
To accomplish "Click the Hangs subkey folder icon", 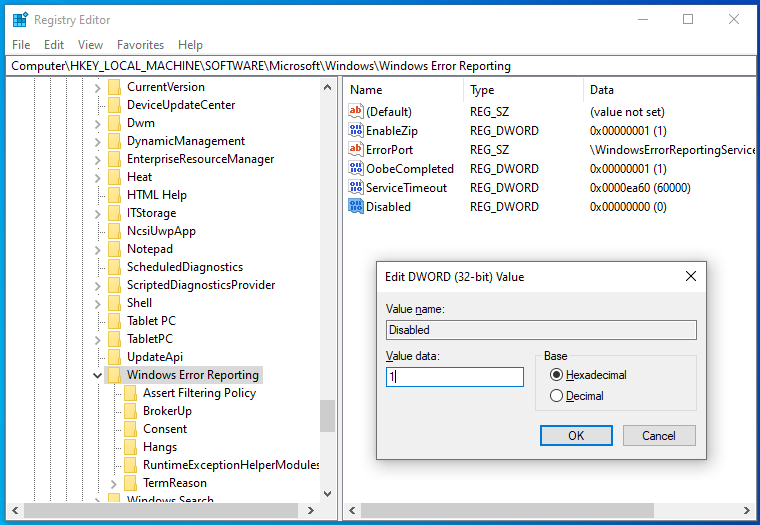I will coord(130,447).
